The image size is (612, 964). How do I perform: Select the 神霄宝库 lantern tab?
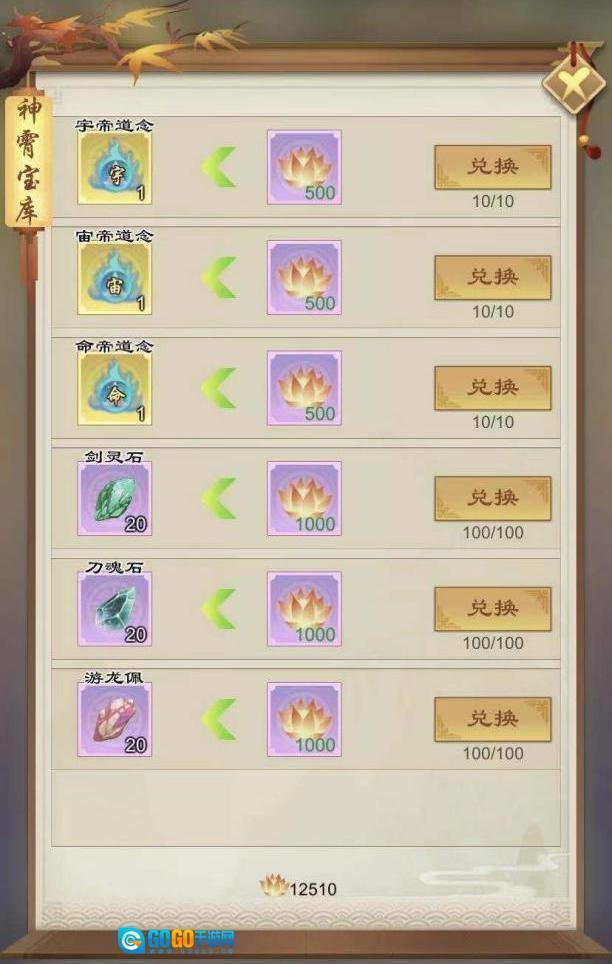pos(28,161)
